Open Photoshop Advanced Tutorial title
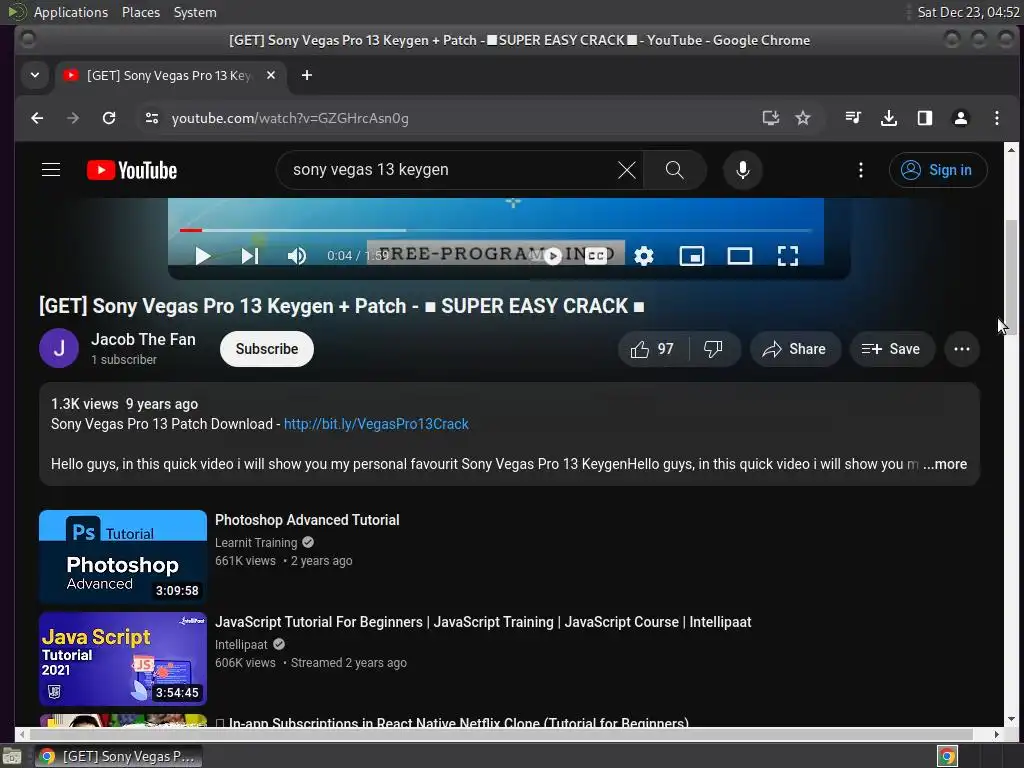 (x=307, y=520)
